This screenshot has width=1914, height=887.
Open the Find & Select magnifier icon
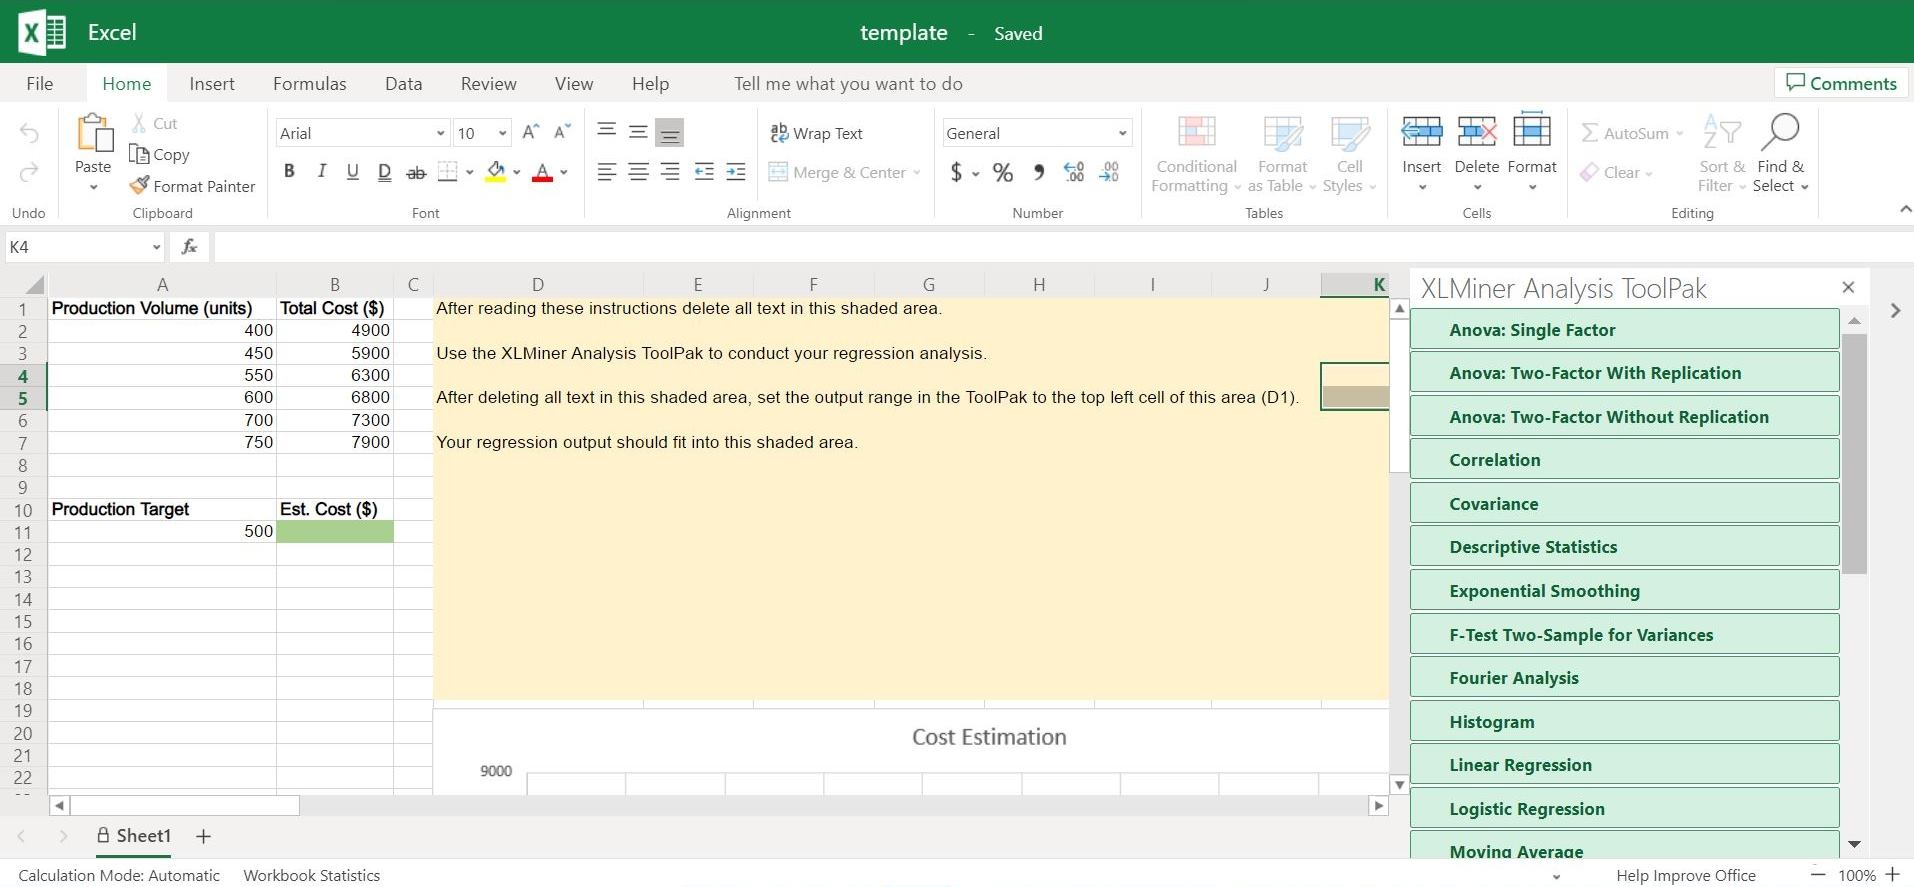[1780, 132]
